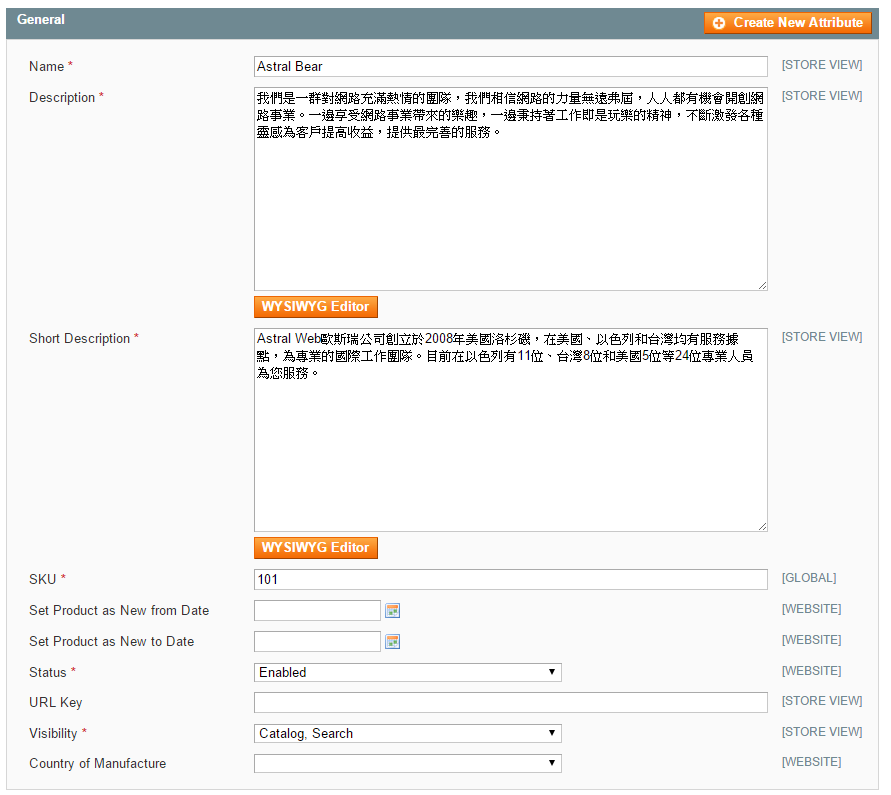Image resolution: width=891 pixels, height=795 pixels.
Task: Click resize handle of Short Description textarea
Action: click(x=762, y=526)
